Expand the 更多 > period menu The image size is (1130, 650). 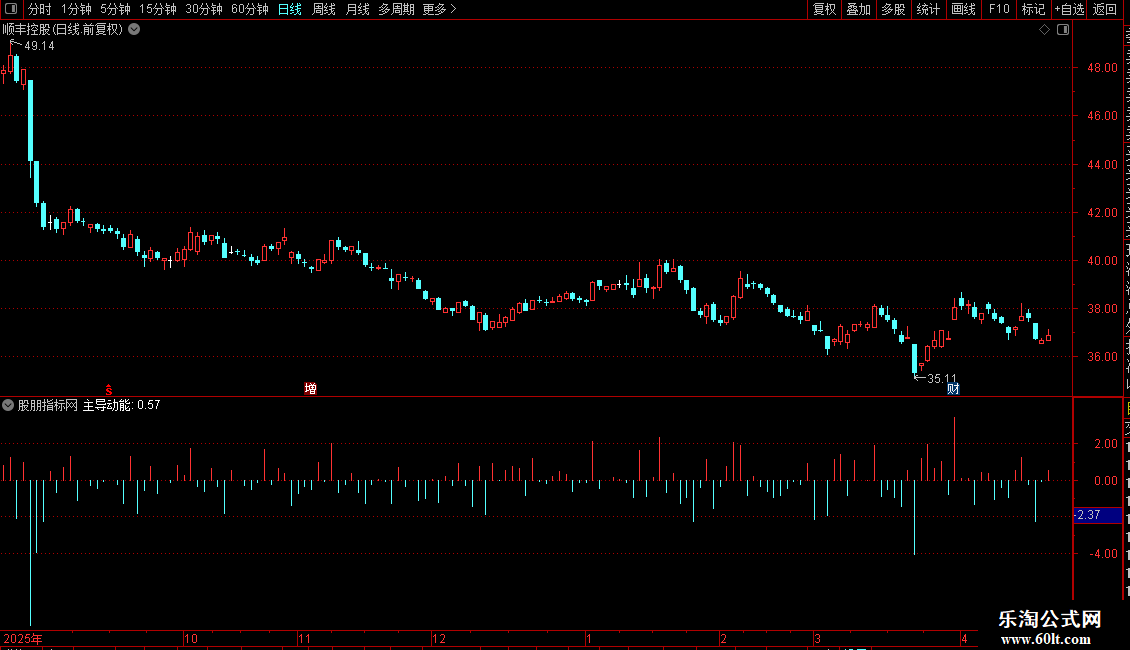tap(440, 9)
